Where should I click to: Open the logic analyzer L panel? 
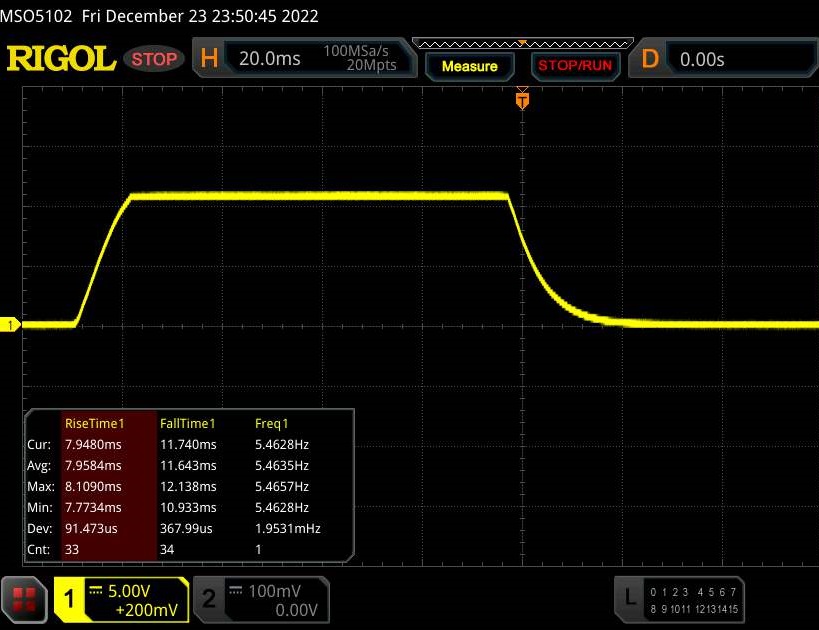679,600
